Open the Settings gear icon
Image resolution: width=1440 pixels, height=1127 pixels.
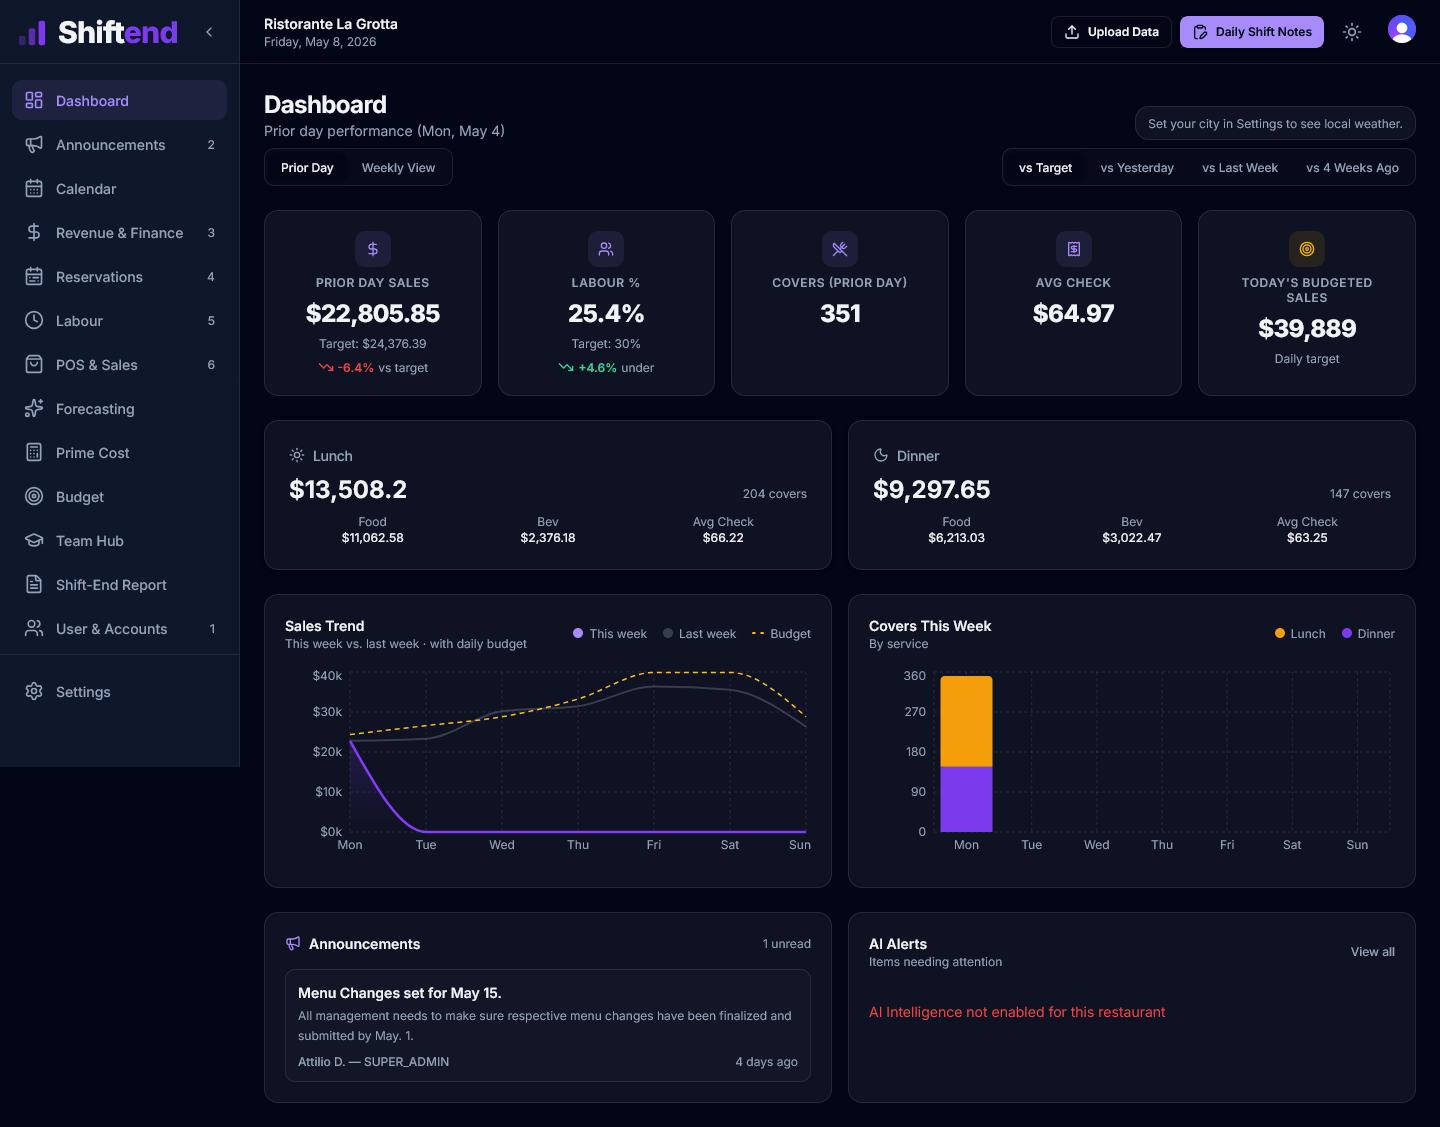pos(34,691)
